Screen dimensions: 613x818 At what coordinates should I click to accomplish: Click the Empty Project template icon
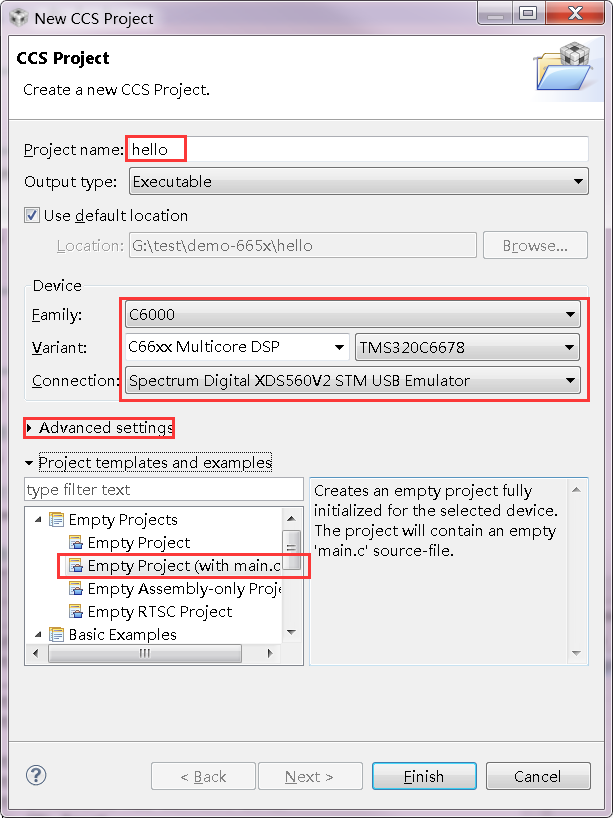pos(76,543)
